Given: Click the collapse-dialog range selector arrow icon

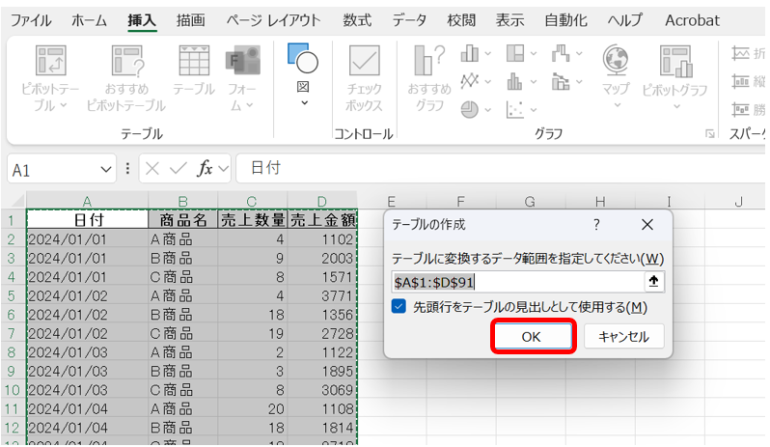Looking at the screenshot, I should pos(654,281).
